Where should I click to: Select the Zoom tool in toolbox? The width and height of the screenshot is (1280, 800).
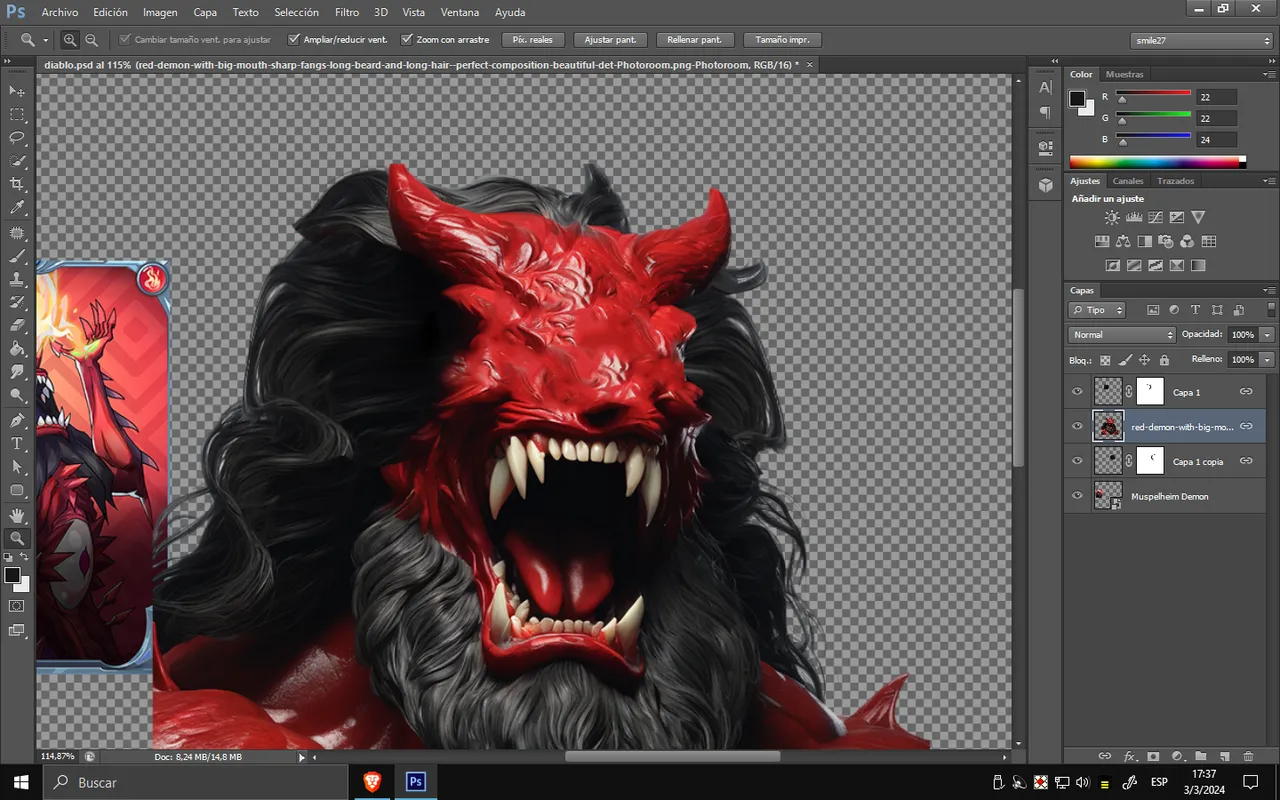click(x=17, y=538)
